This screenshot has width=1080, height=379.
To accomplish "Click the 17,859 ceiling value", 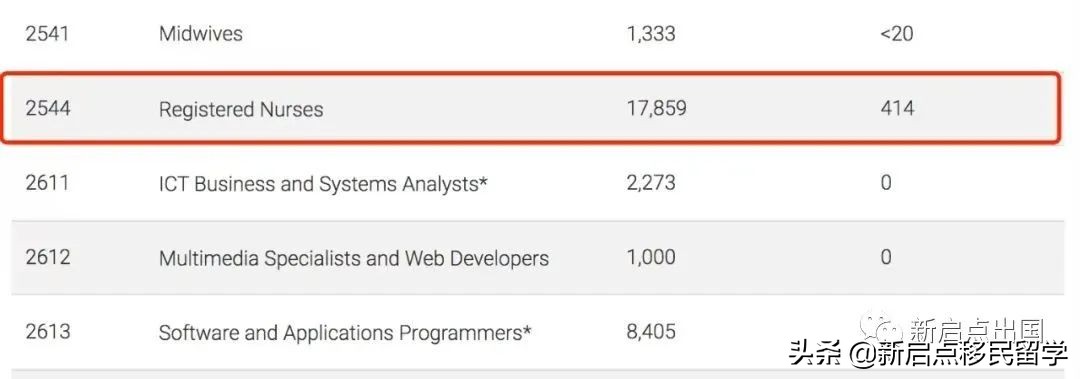I will pos(656,109).
